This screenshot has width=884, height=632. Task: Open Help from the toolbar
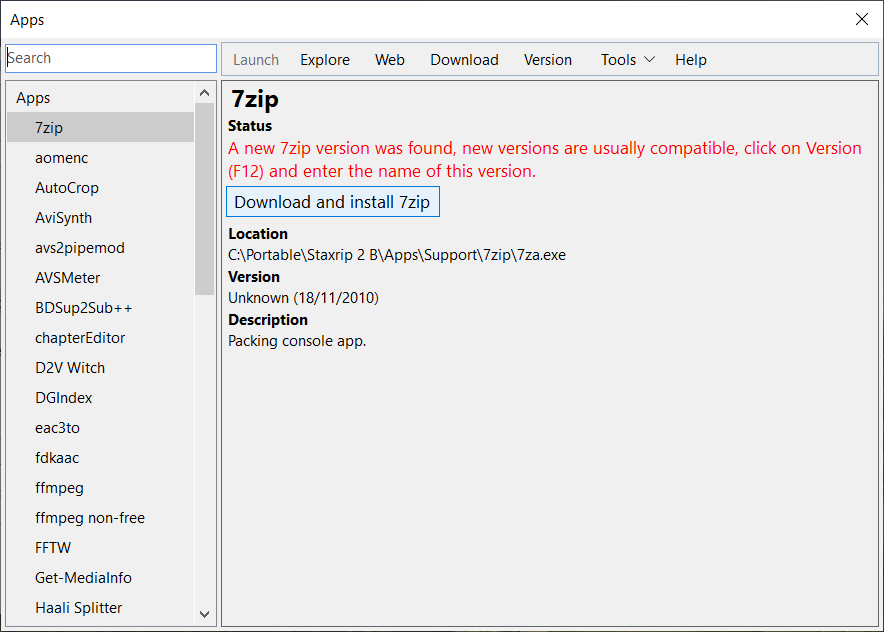point(690,59)
